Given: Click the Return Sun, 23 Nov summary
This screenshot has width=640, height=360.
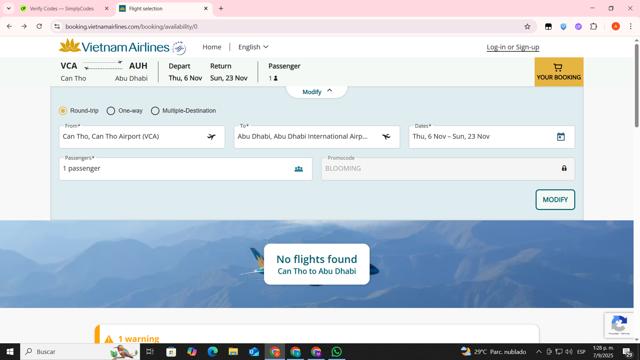Looking at the screenshot, I should pos(229,72).
